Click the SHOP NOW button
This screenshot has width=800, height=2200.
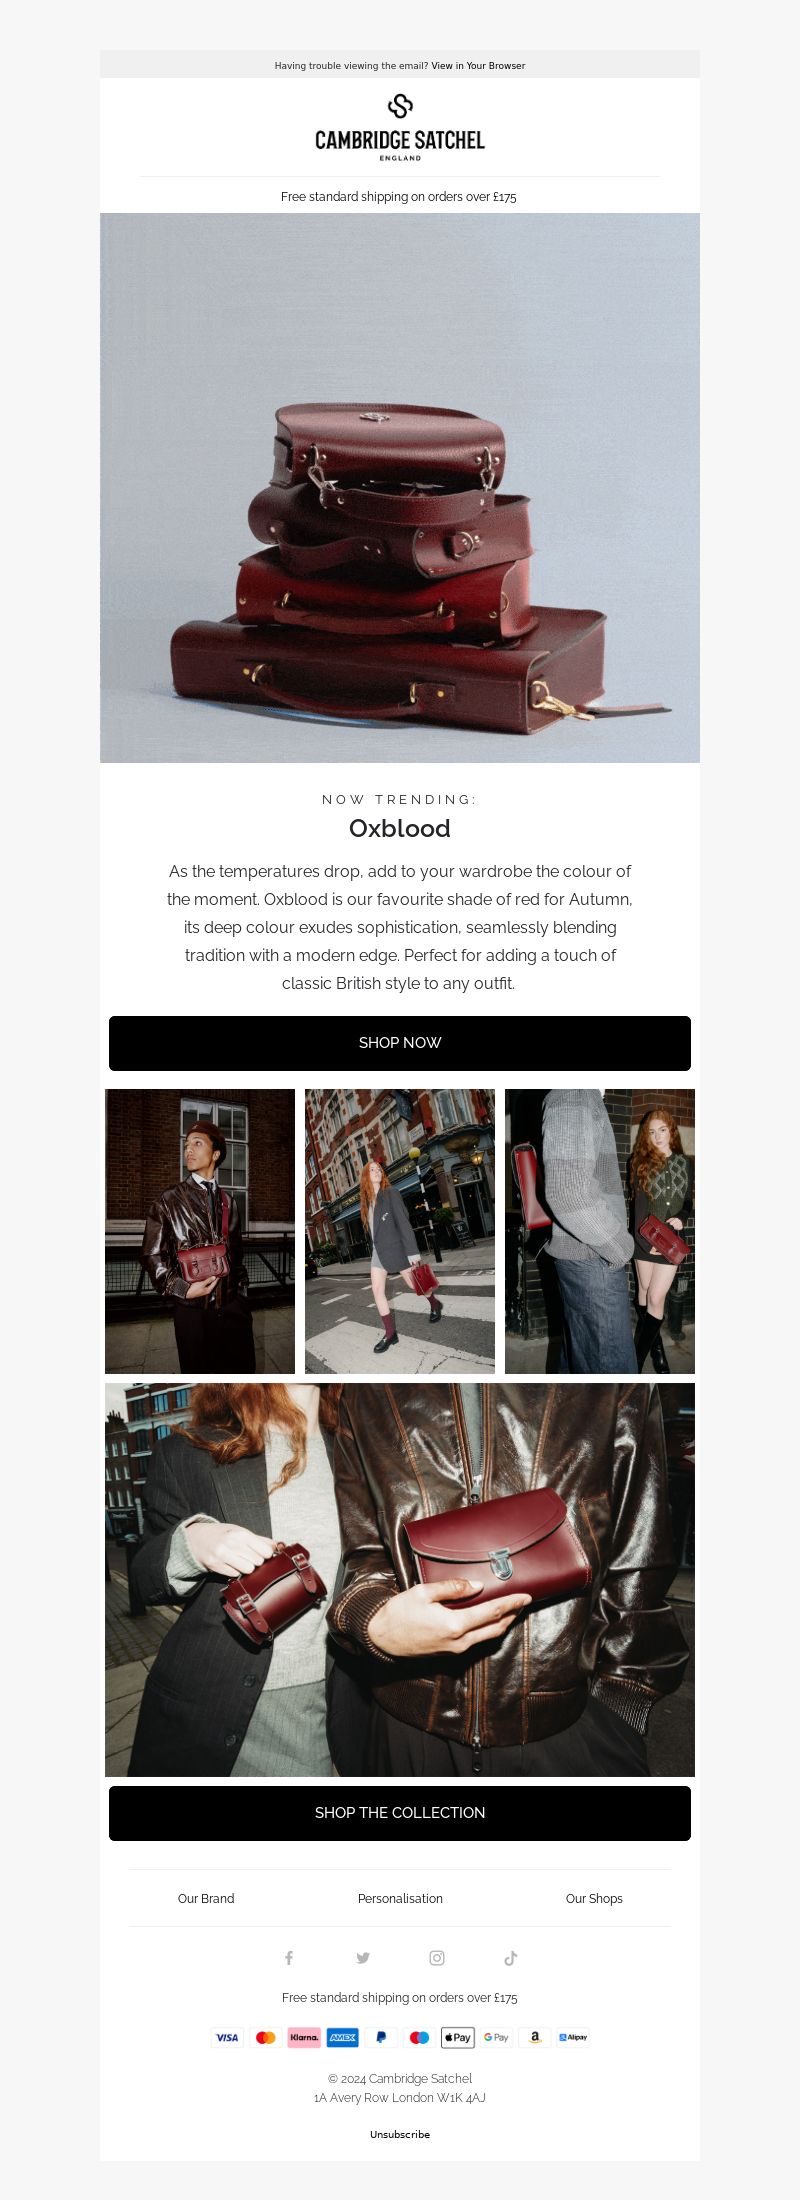tap(400, 1043)
